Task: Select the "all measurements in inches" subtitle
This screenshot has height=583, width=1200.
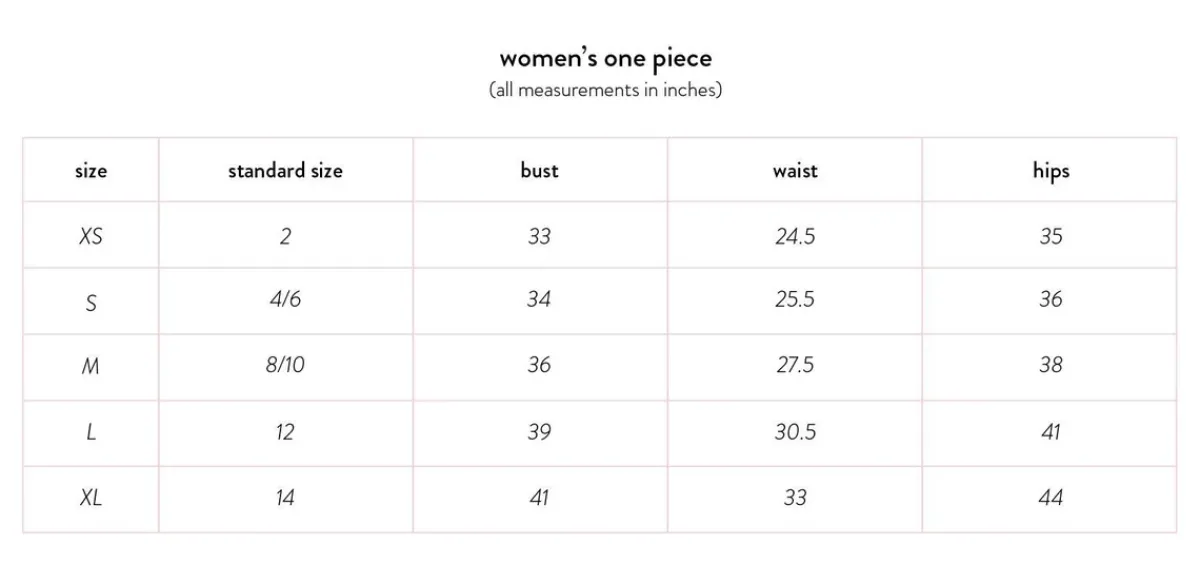Action: tap(605, 90)
